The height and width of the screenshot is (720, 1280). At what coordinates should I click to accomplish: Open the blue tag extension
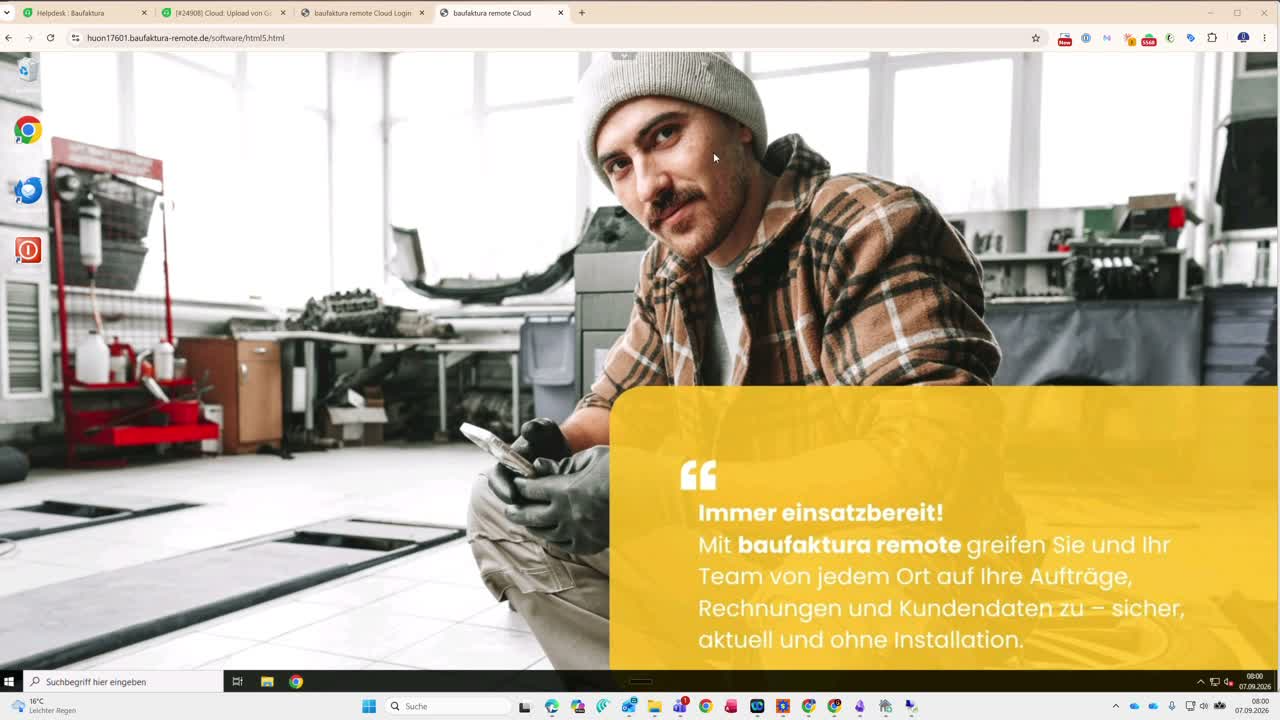[1191, 38]
